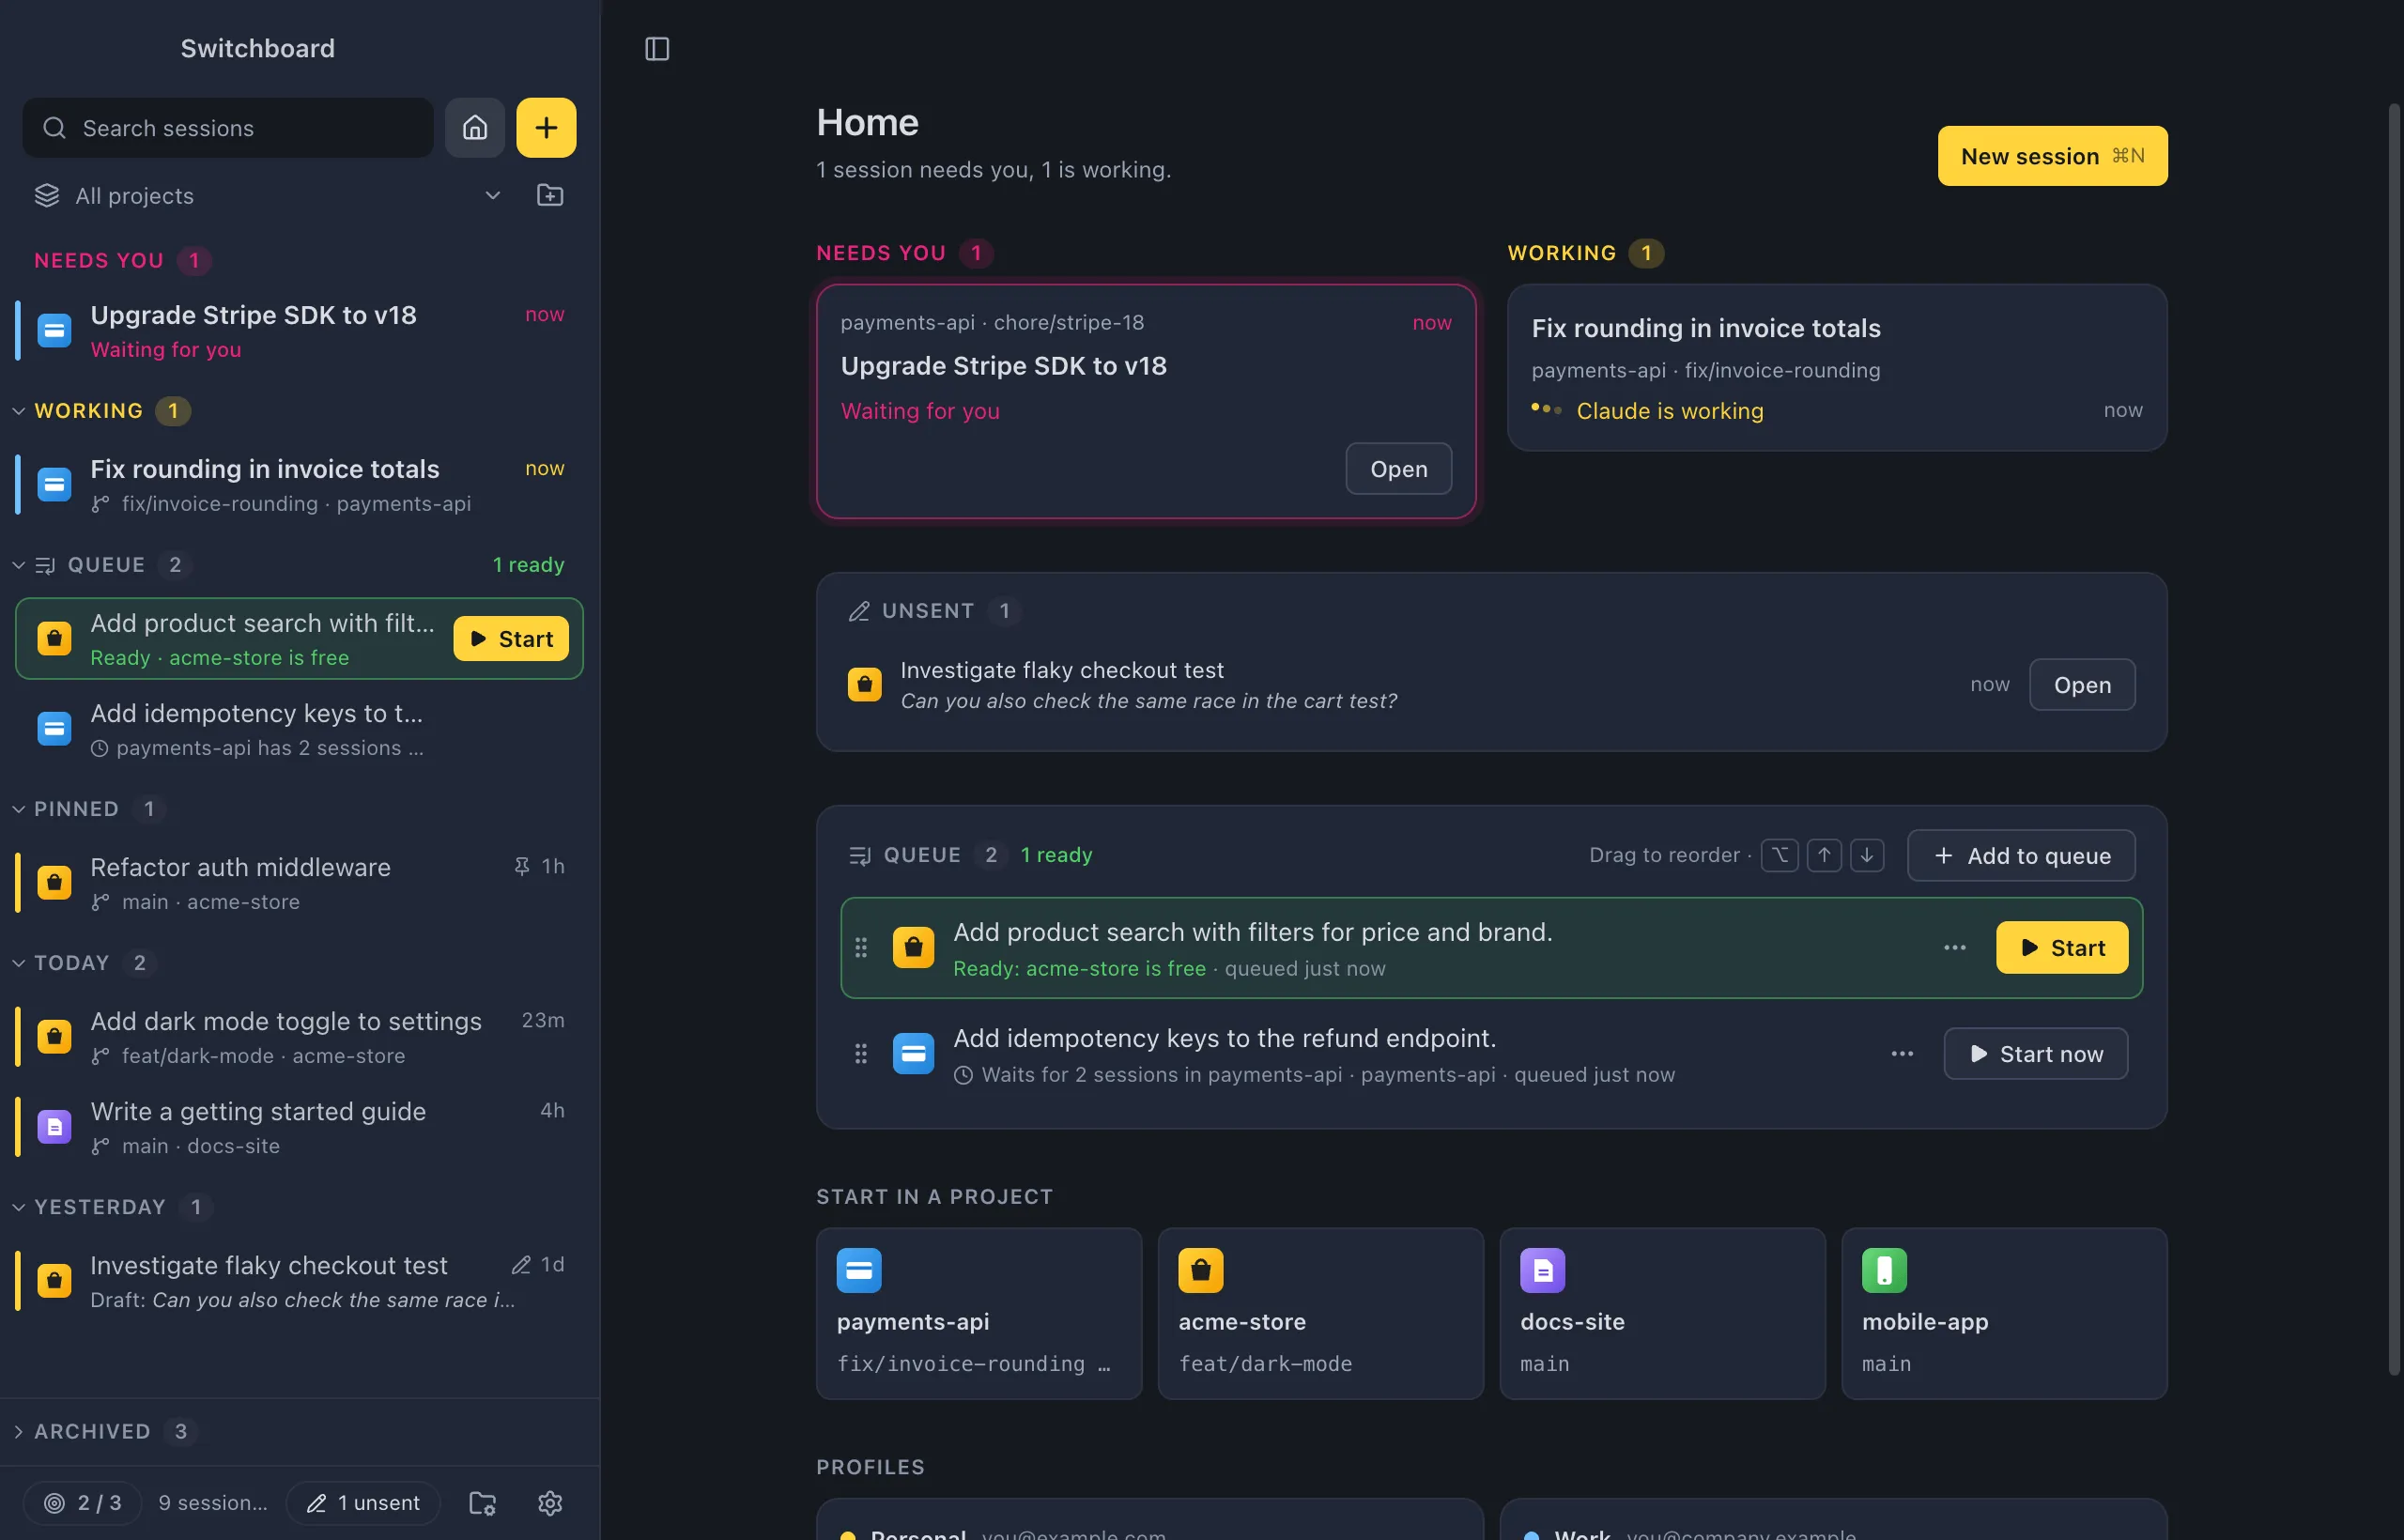Select Upgrade Stripe SDK to v18 in sidebar
2404x1540 pixels.
(x=299, y=331)
